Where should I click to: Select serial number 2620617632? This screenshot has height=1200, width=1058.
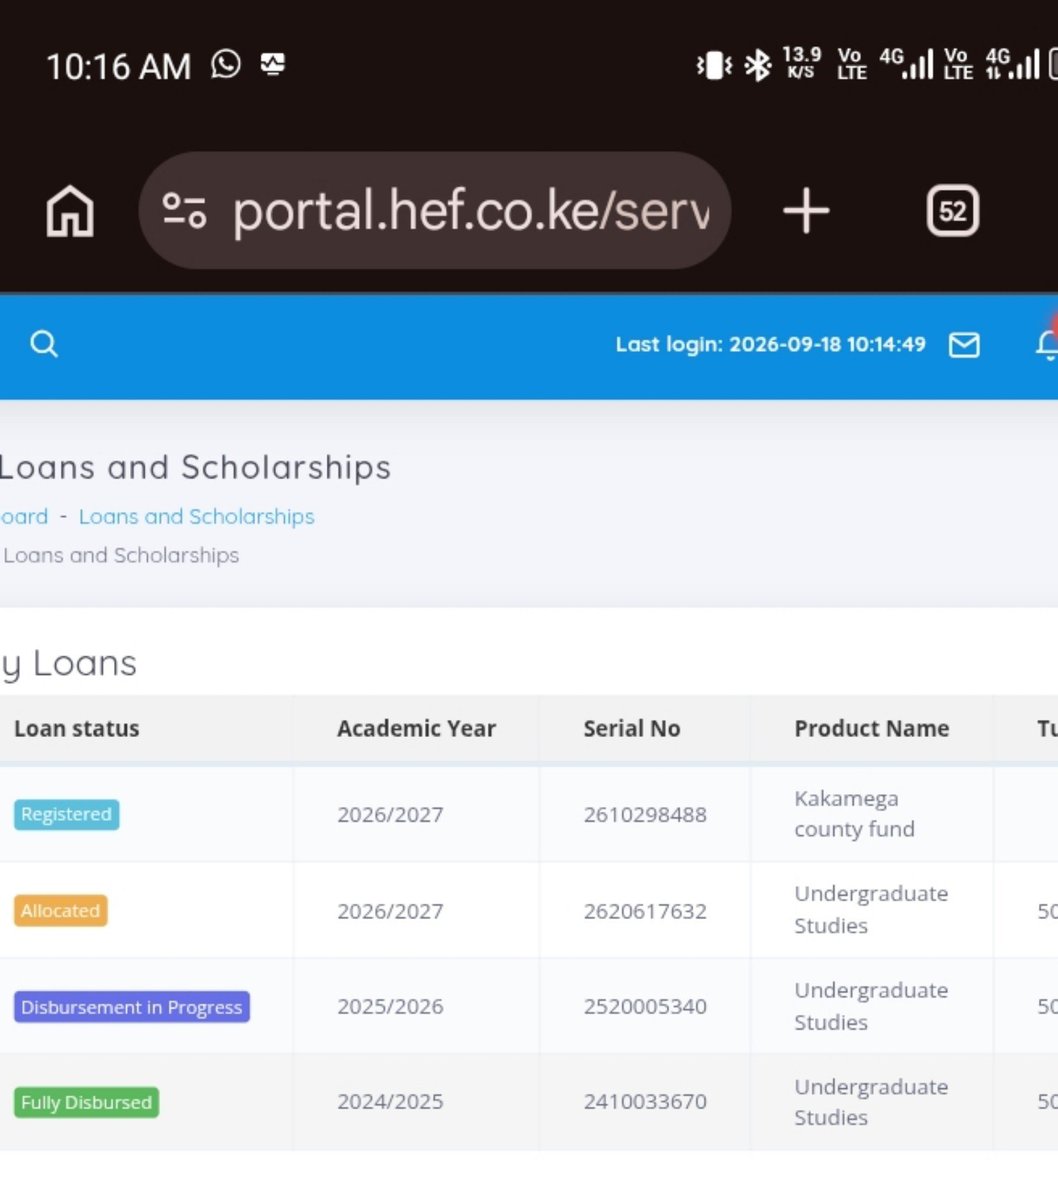[645, 911]
